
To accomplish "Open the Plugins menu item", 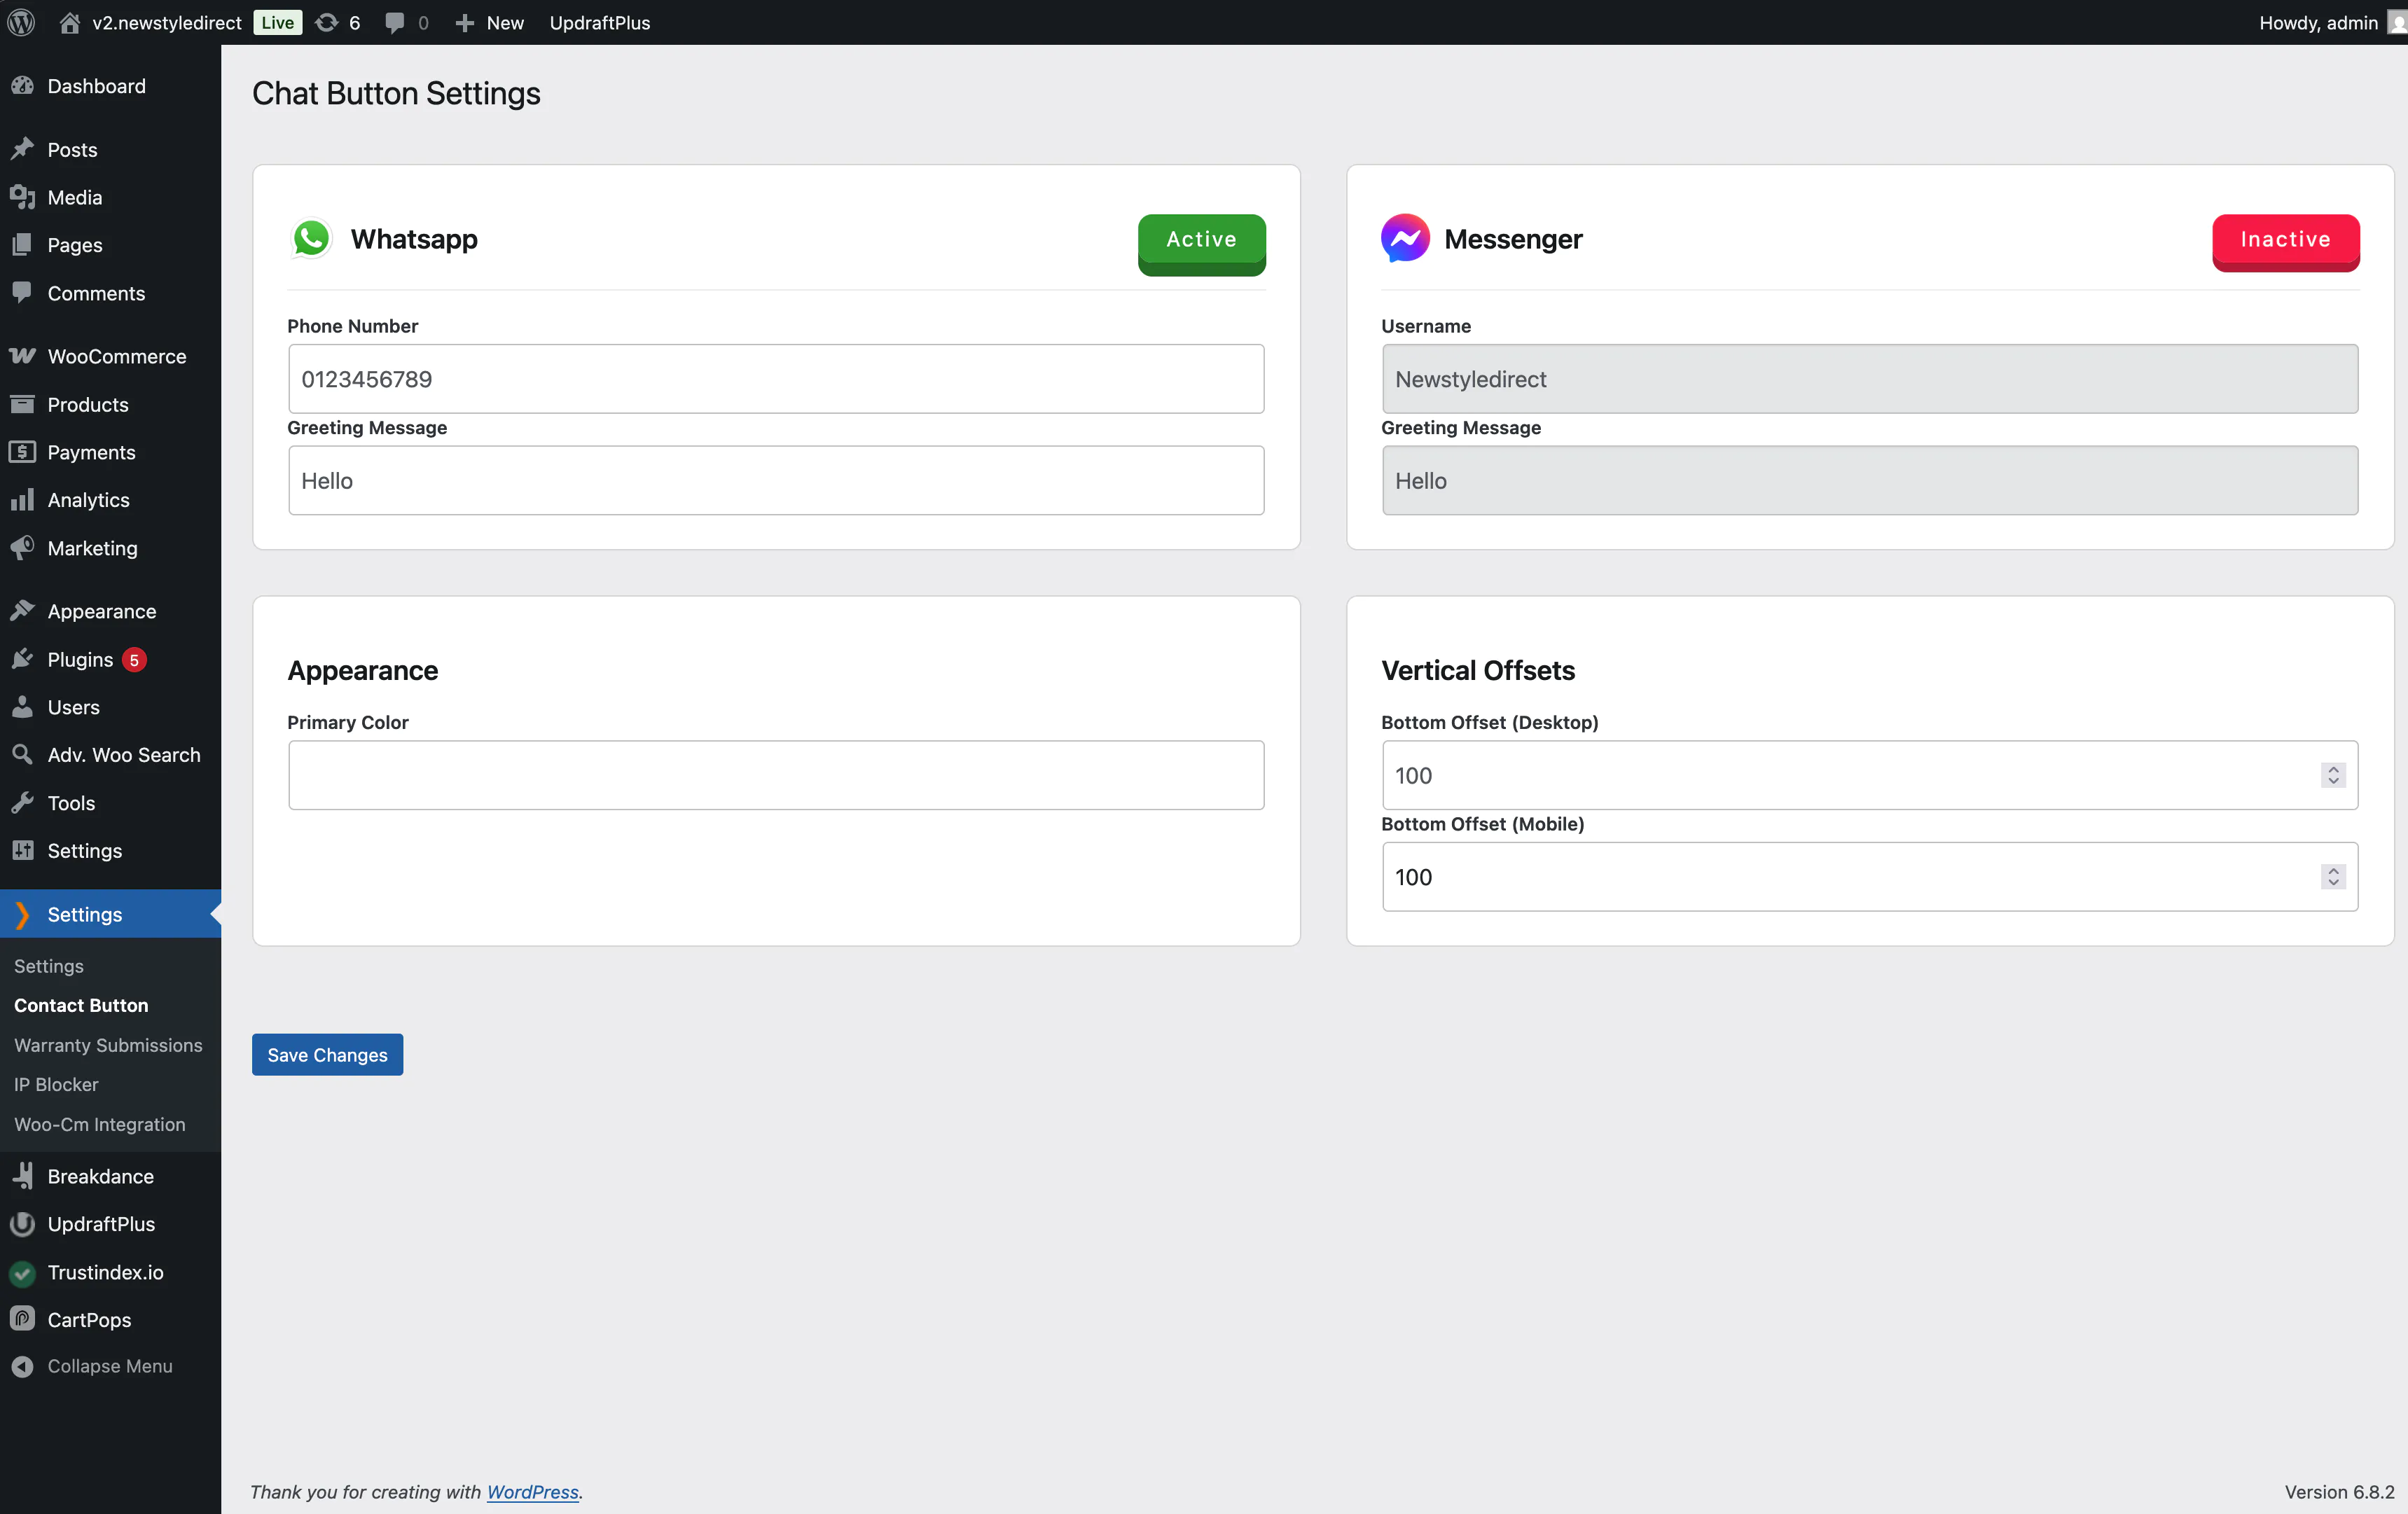I will pos(80,659).
